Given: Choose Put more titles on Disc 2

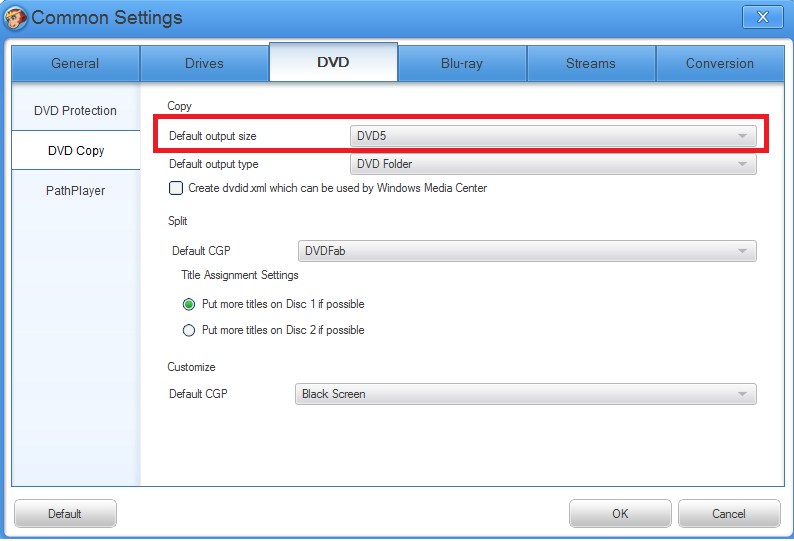Looking at the screenshot, I should tap(188, 330).
